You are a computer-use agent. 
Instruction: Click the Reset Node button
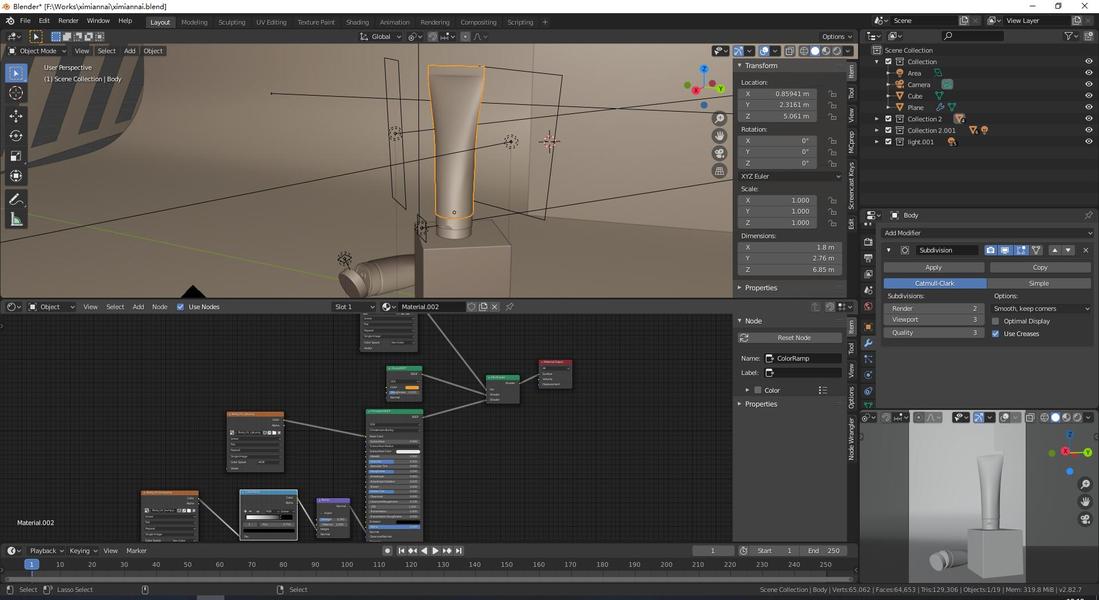pos(794,338)
